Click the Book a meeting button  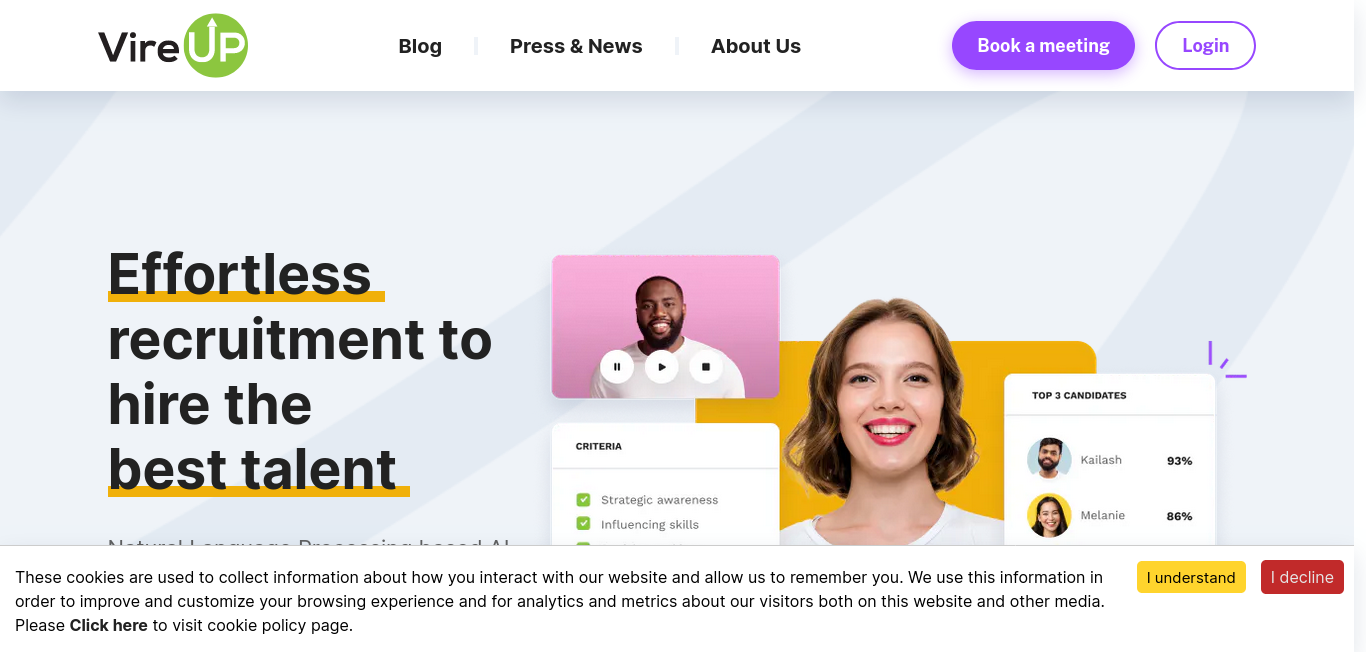[x=1043, y=46]
